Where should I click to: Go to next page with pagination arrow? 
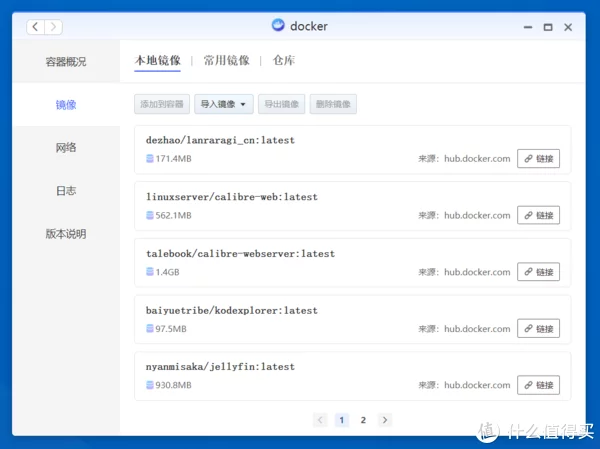pyautogui.click(x=385, y=420)
